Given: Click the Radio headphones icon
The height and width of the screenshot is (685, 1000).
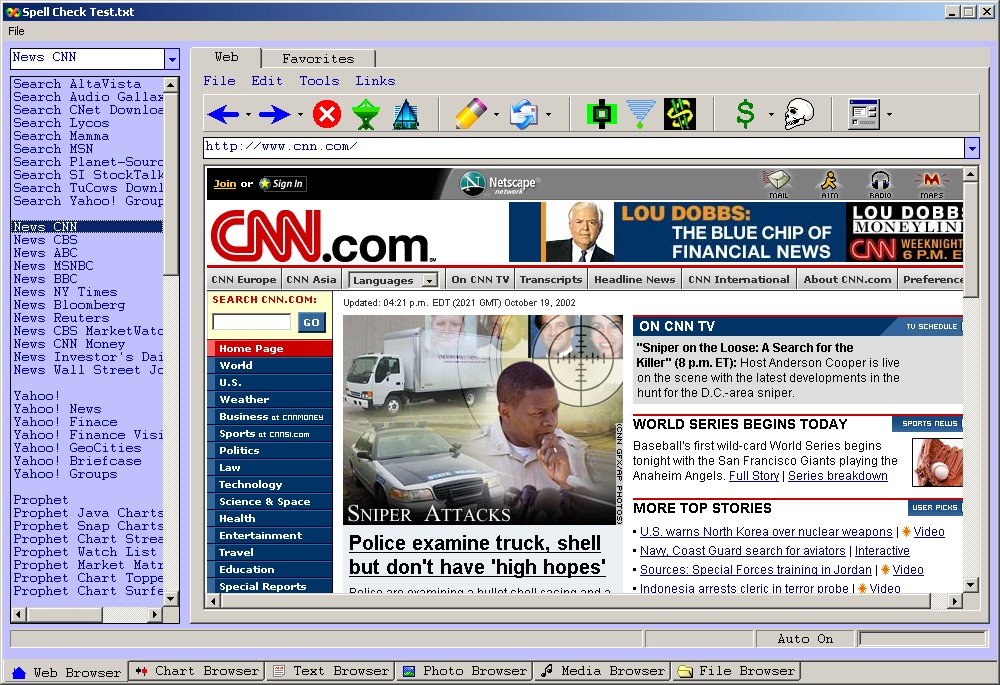Looking at the screenshot, I should coord(880,184).
